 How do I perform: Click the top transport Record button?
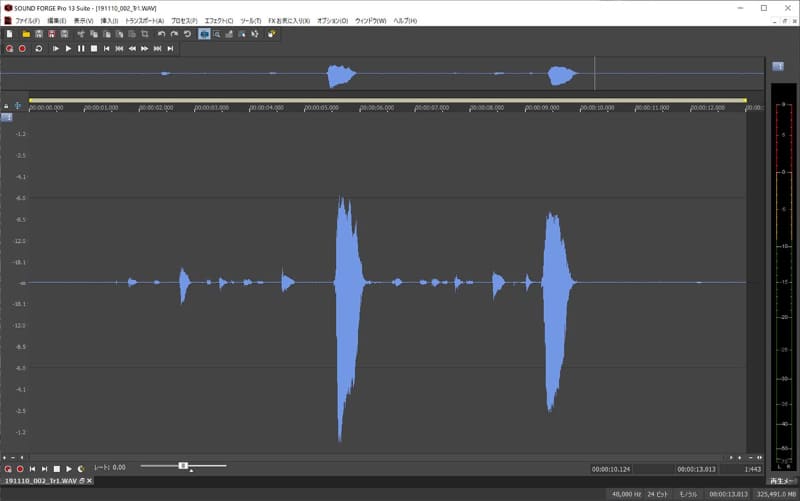point(22,48)
